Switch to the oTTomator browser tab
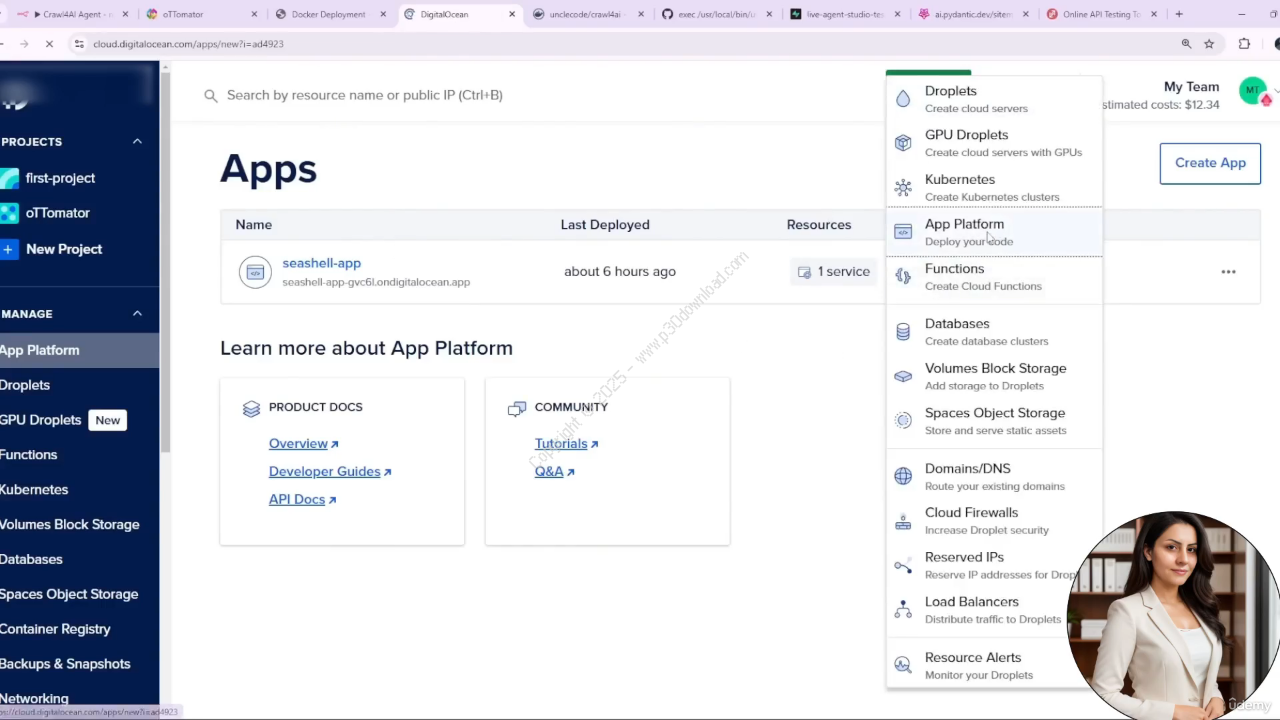The image size is (1280, 720). pyautogui.click(x=201, y=14)
